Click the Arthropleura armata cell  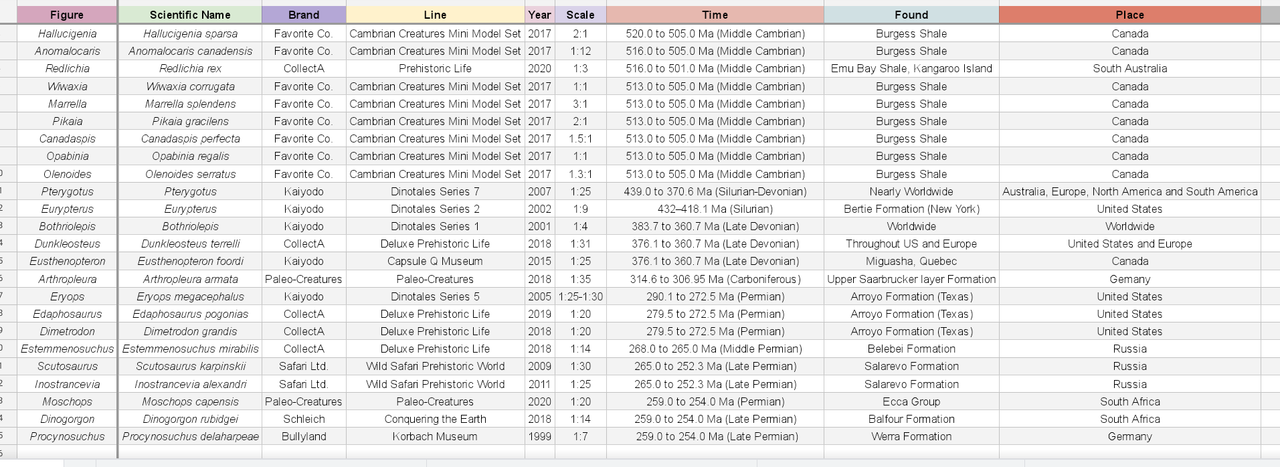click(x=190, y=279)
